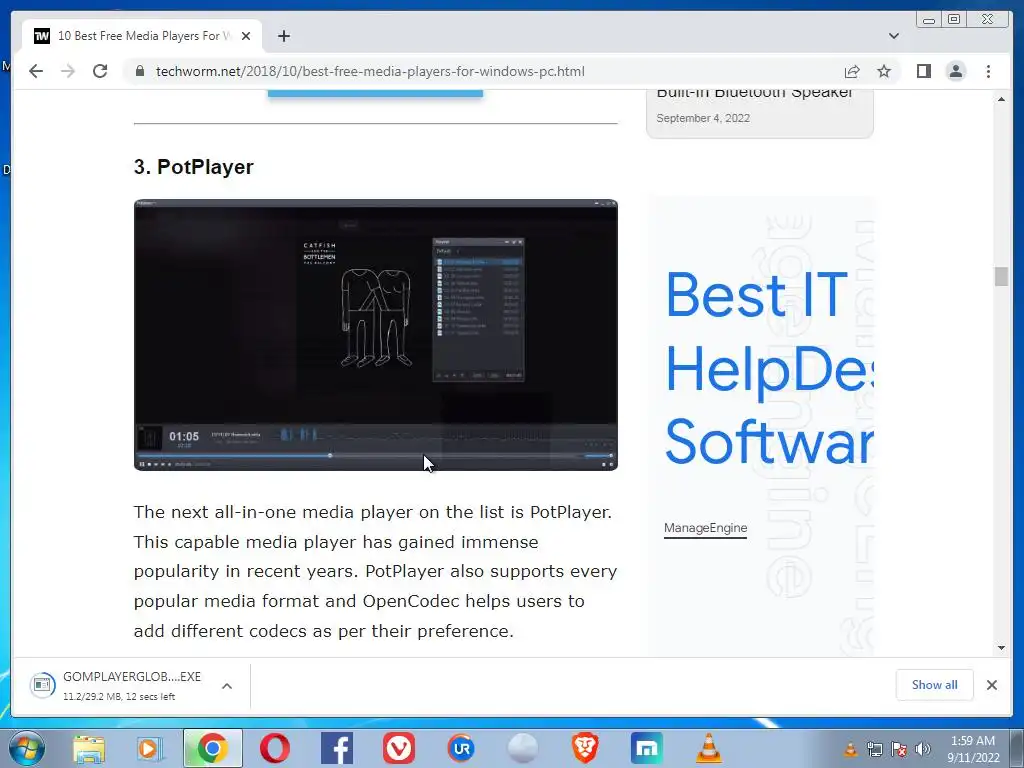Click the scrollbar down arrow
The width and height of the screenshot is (1024, 768).
click(x=1001, y=648)
